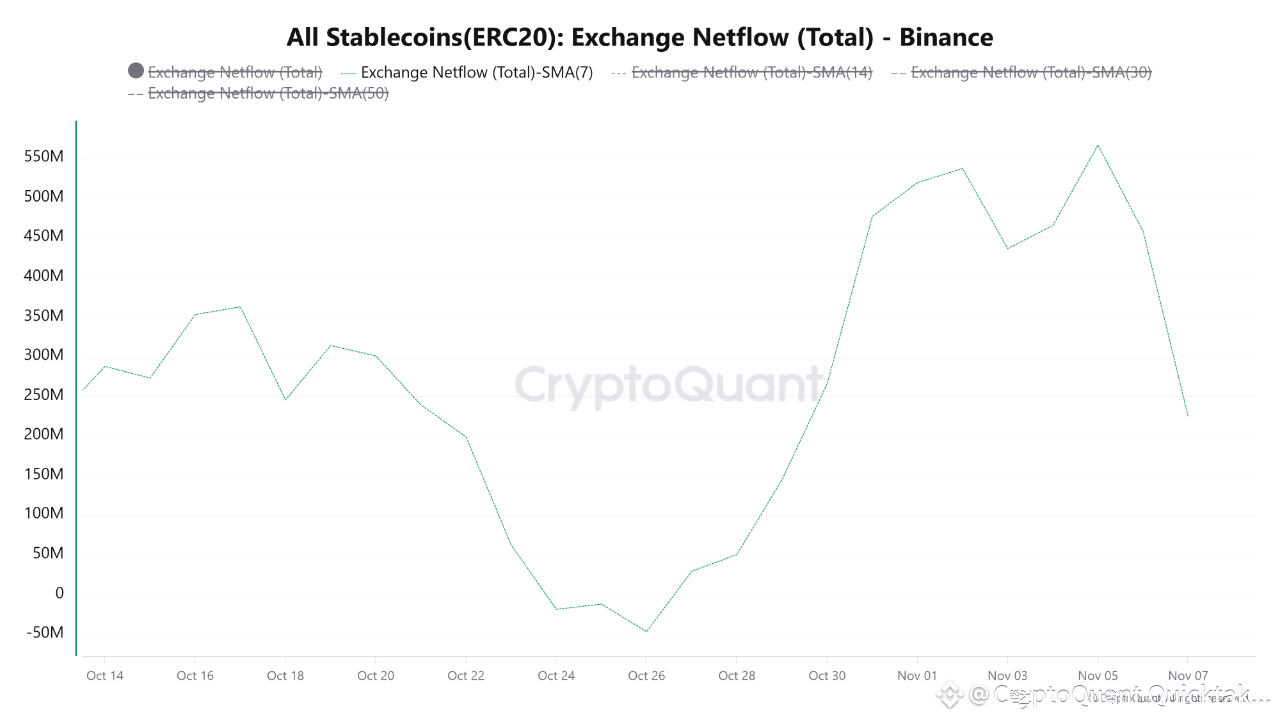
Task: Click the chart title text
Action: pyautogui.click(x=640, y=38)
